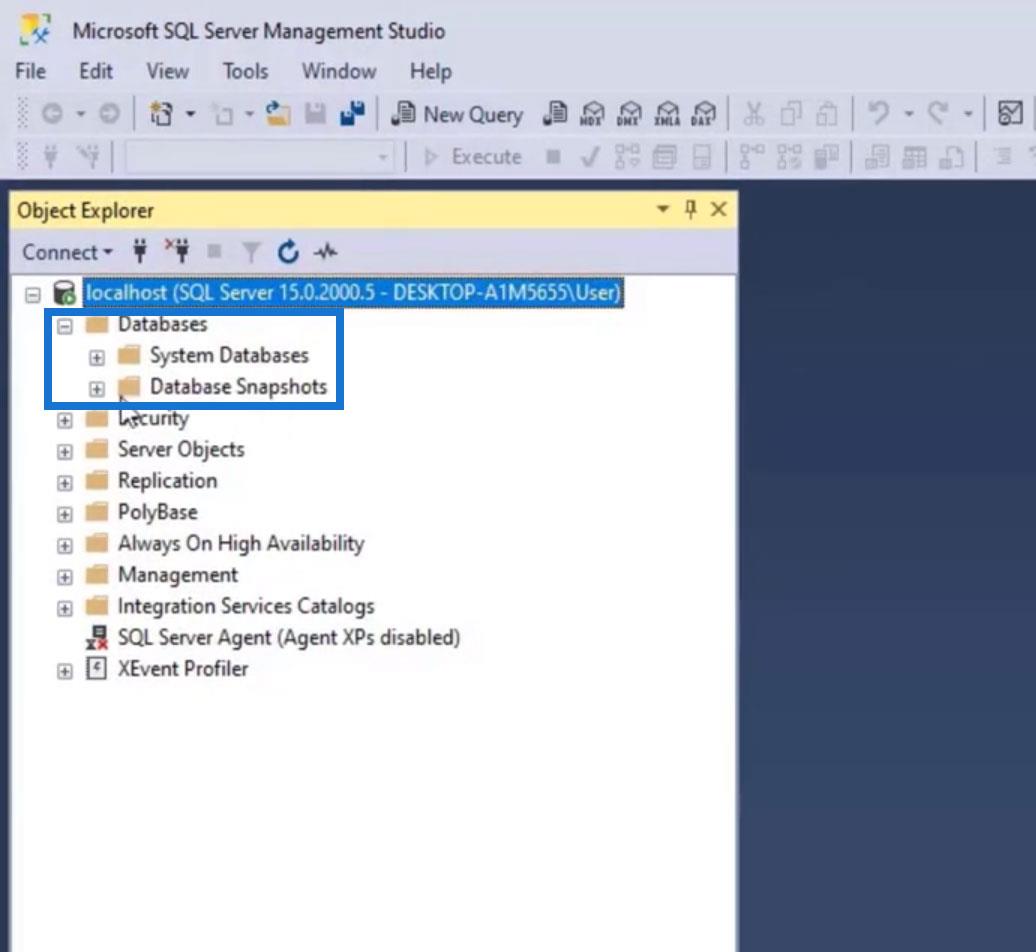This screenshot has width=1036, height=952.
Task: Click the Undo arrow icon
Action: pos(878,114)
